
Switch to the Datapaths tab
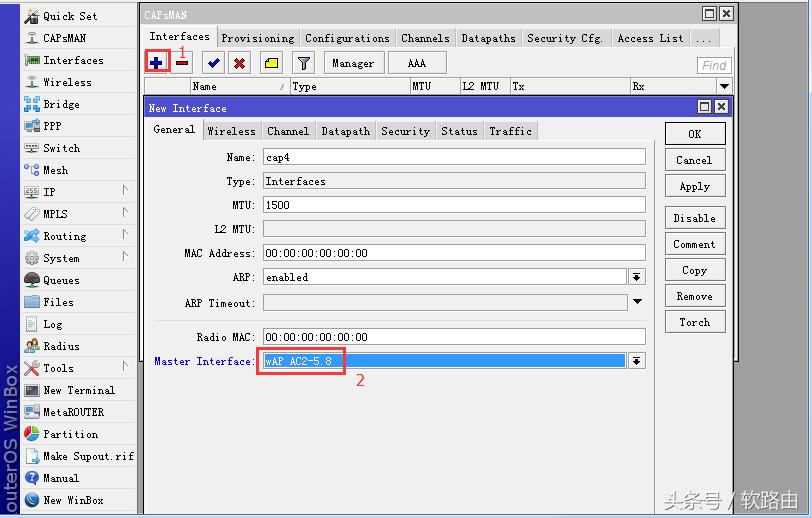[488, 38]
